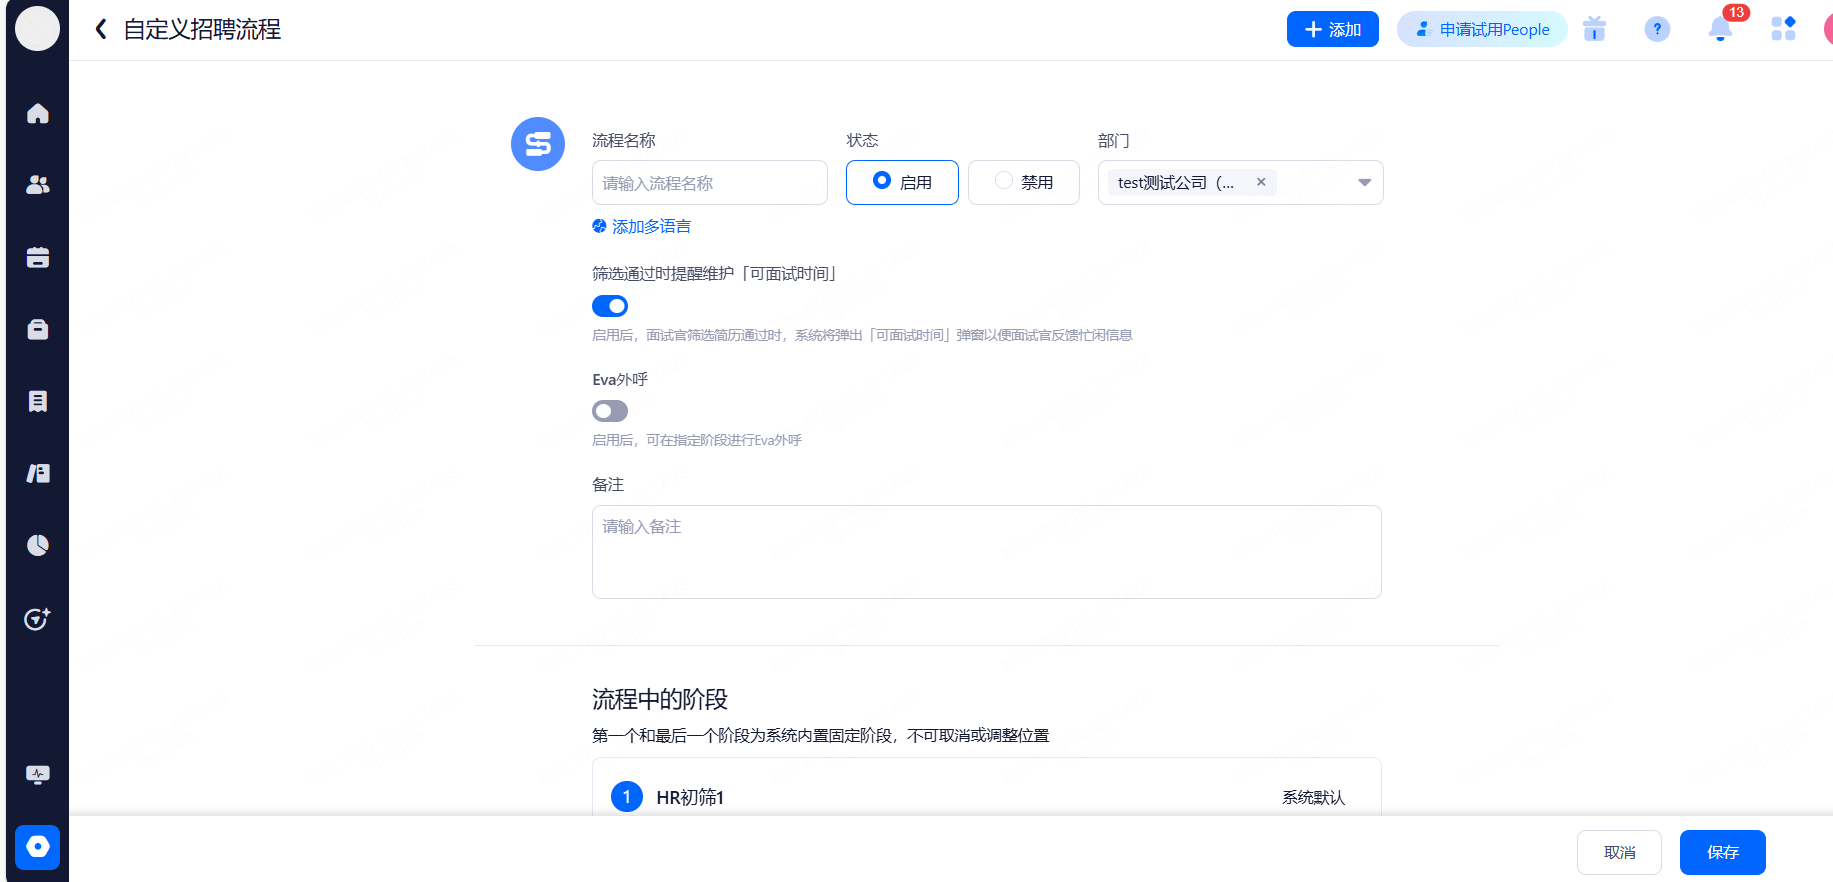The height and width of the screenshot is (882, 1833).
Task: Click the 流程名称 input field
Action: pyautogui.click(x=709, y=183)
